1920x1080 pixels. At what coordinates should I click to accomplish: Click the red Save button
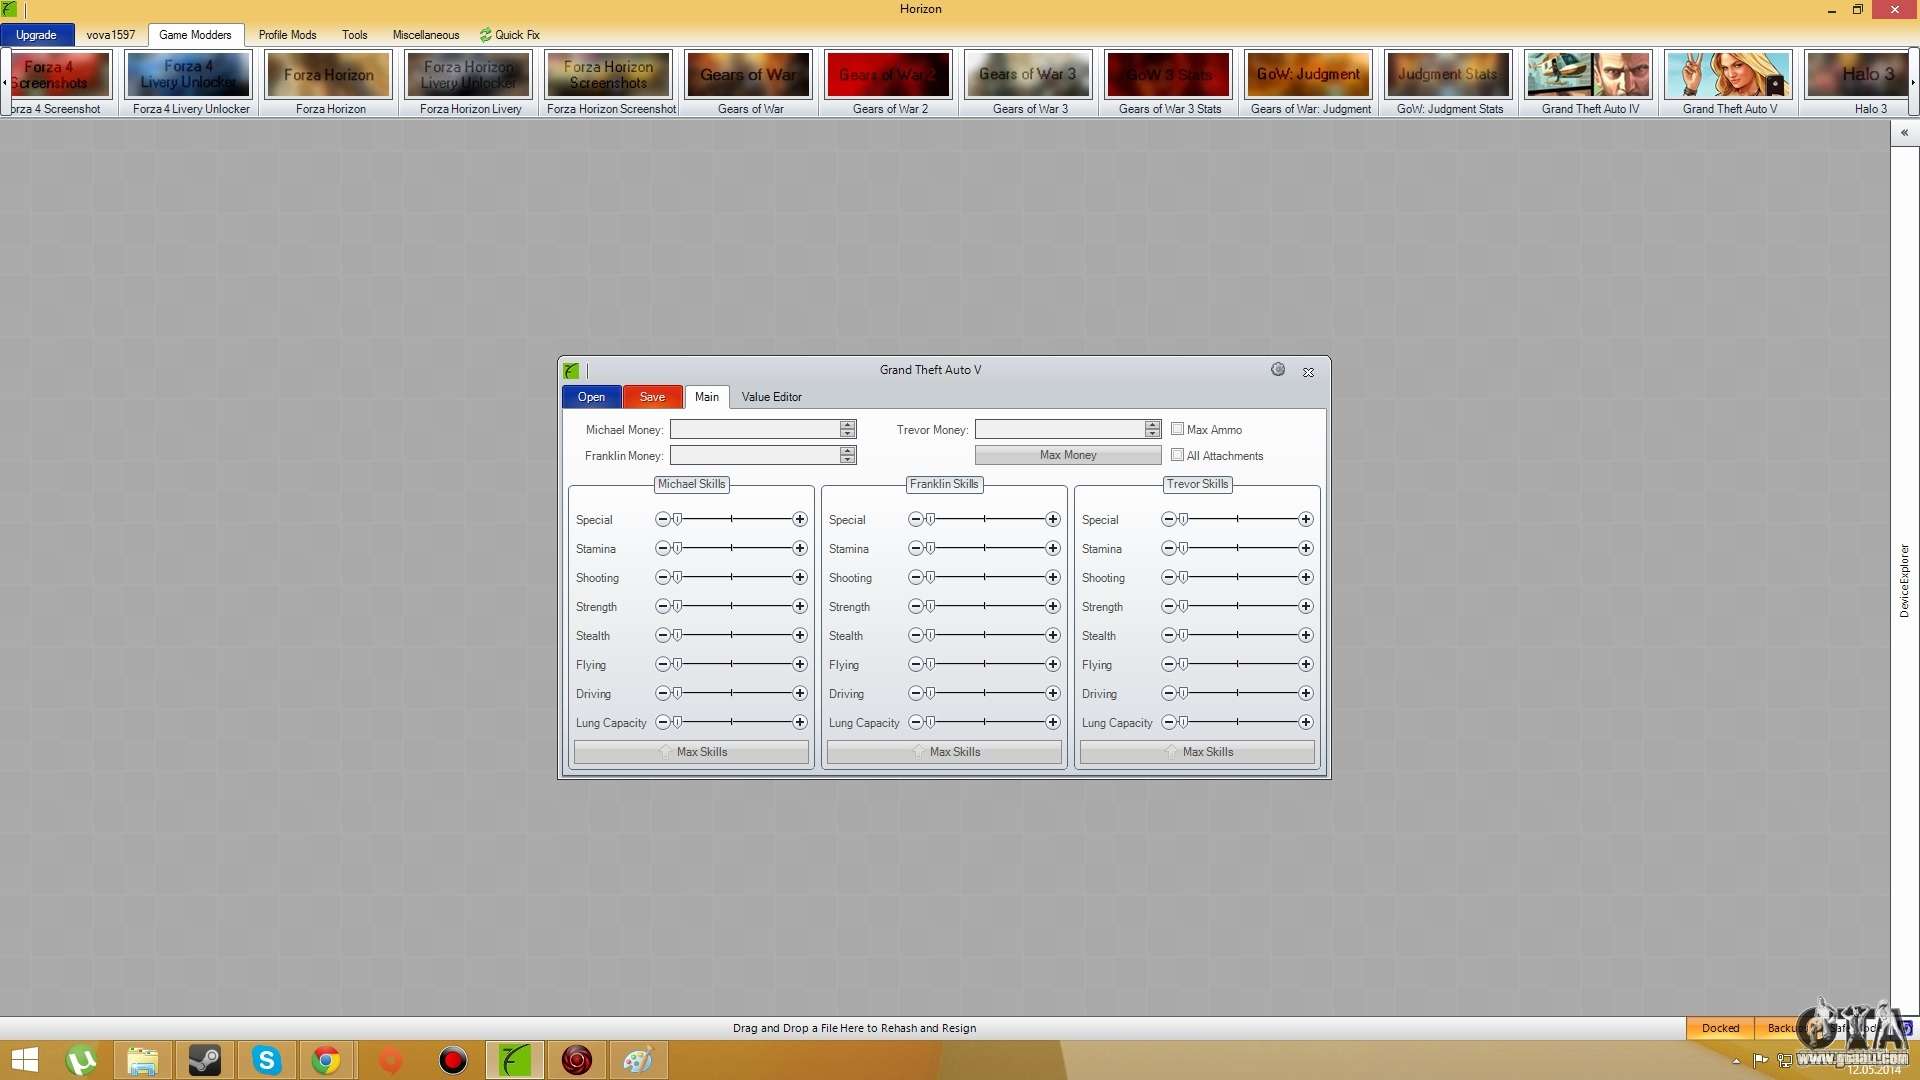(x=652, y=397)
